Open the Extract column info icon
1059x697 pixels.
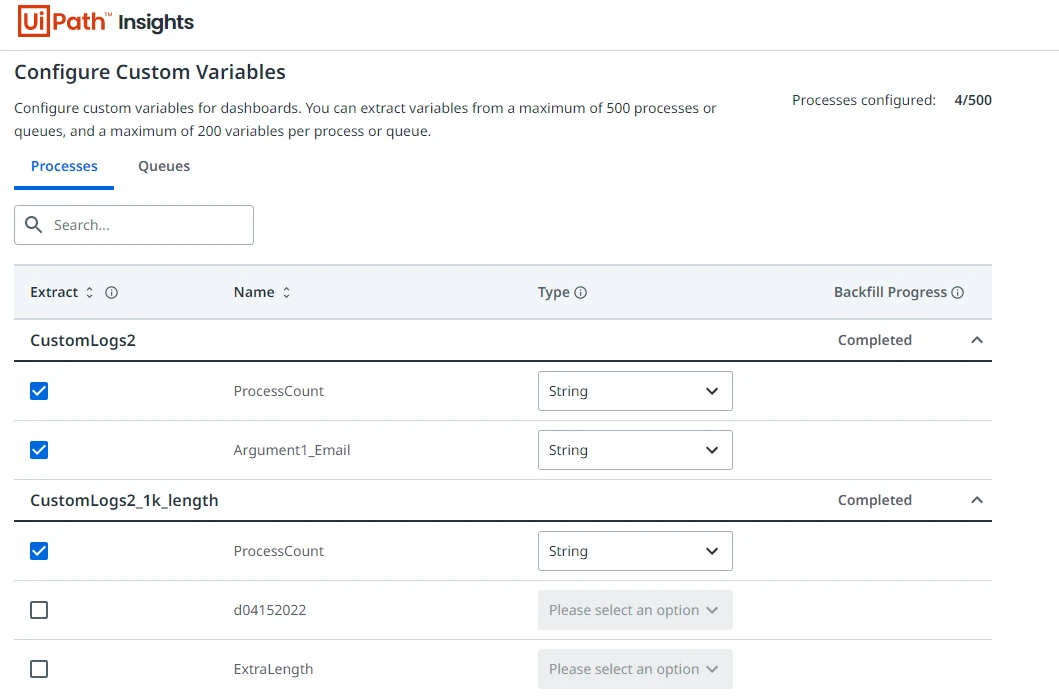111,292
